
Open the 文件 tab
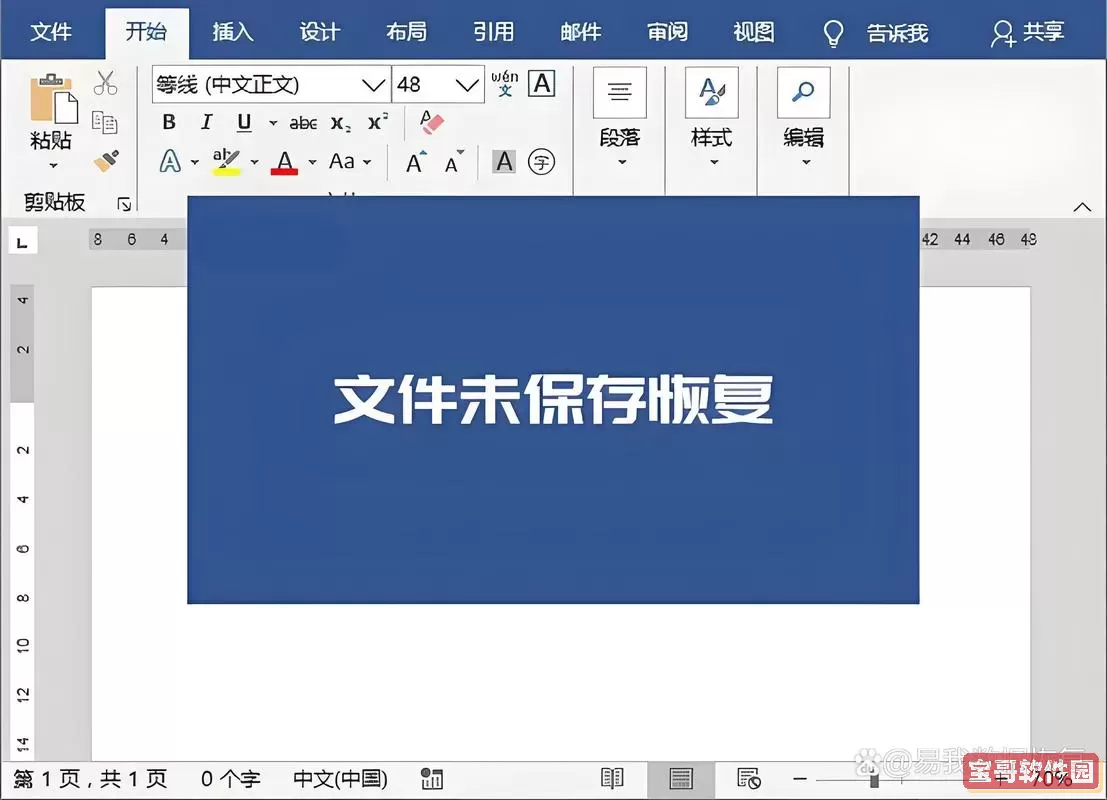click(x=51, y=32)
